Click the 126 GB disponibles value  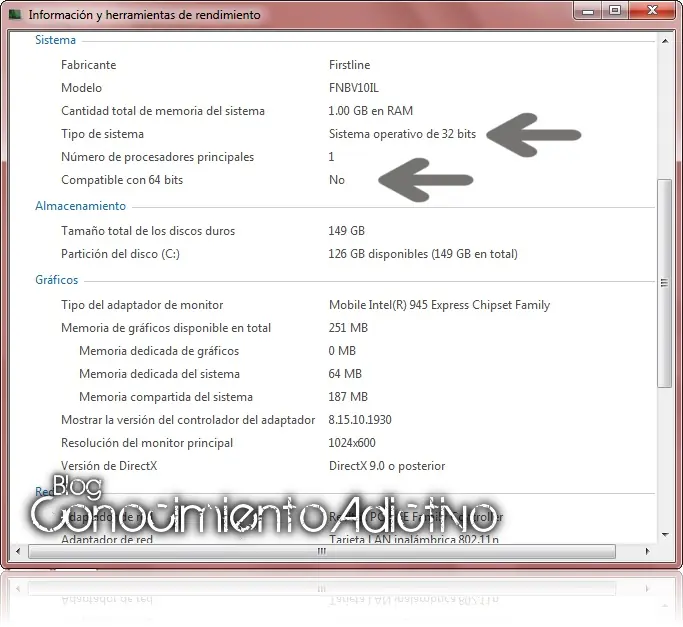[423, 254]
